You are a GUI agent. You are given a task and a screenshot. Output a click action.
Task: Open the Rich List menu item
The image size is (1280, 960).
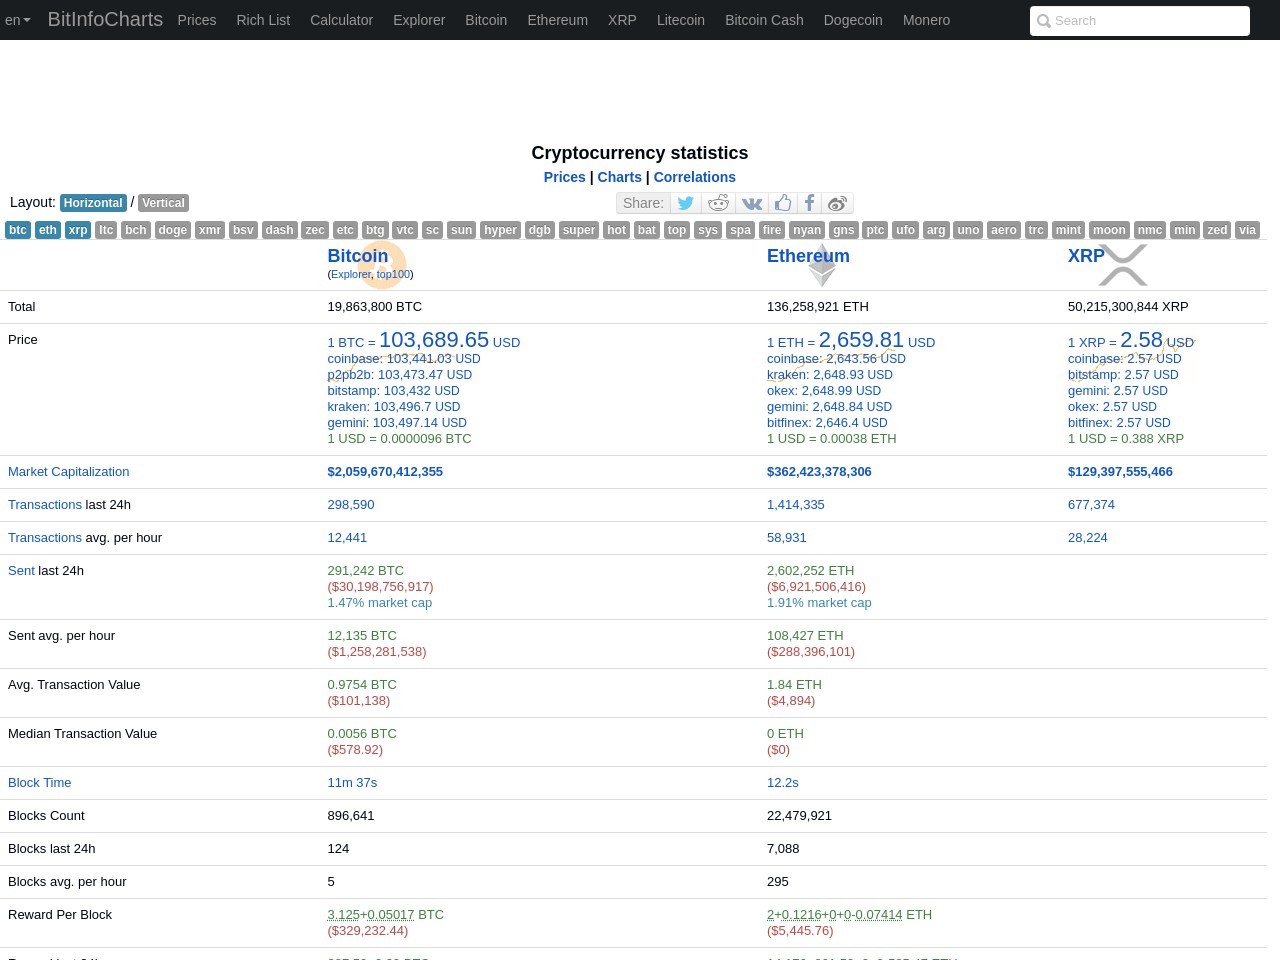(263, 20)
